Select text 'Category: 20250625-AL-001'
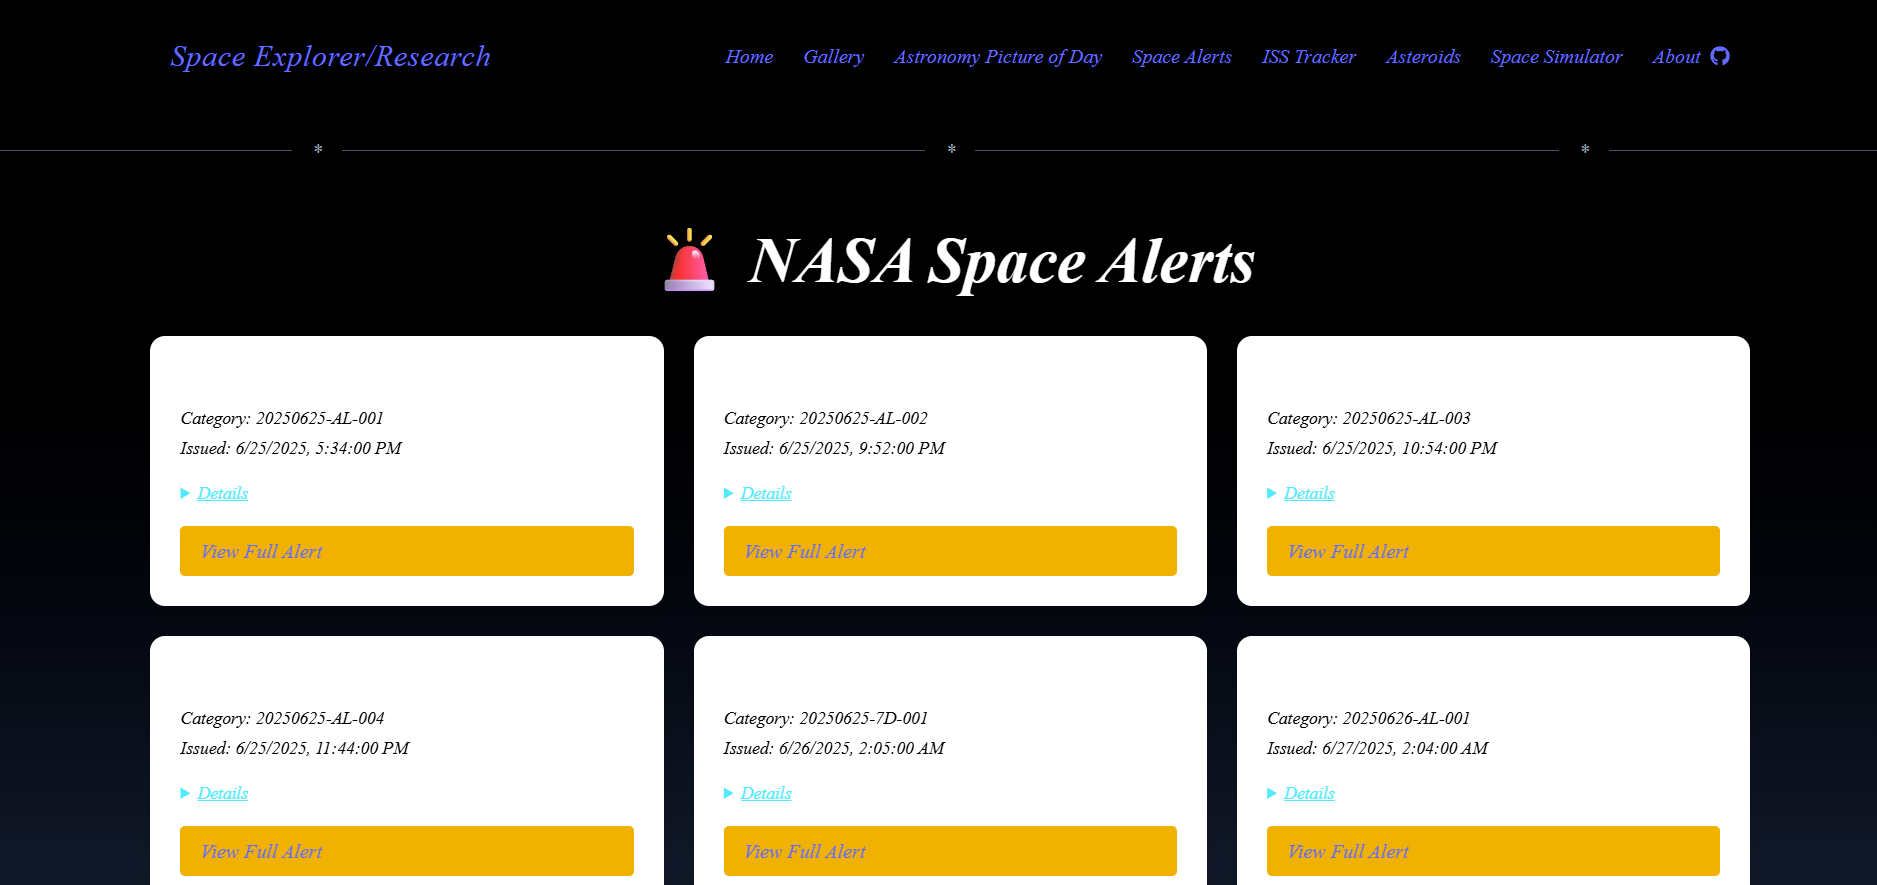The width and height of the screenshot is (1877, 885). click(282, 418)
